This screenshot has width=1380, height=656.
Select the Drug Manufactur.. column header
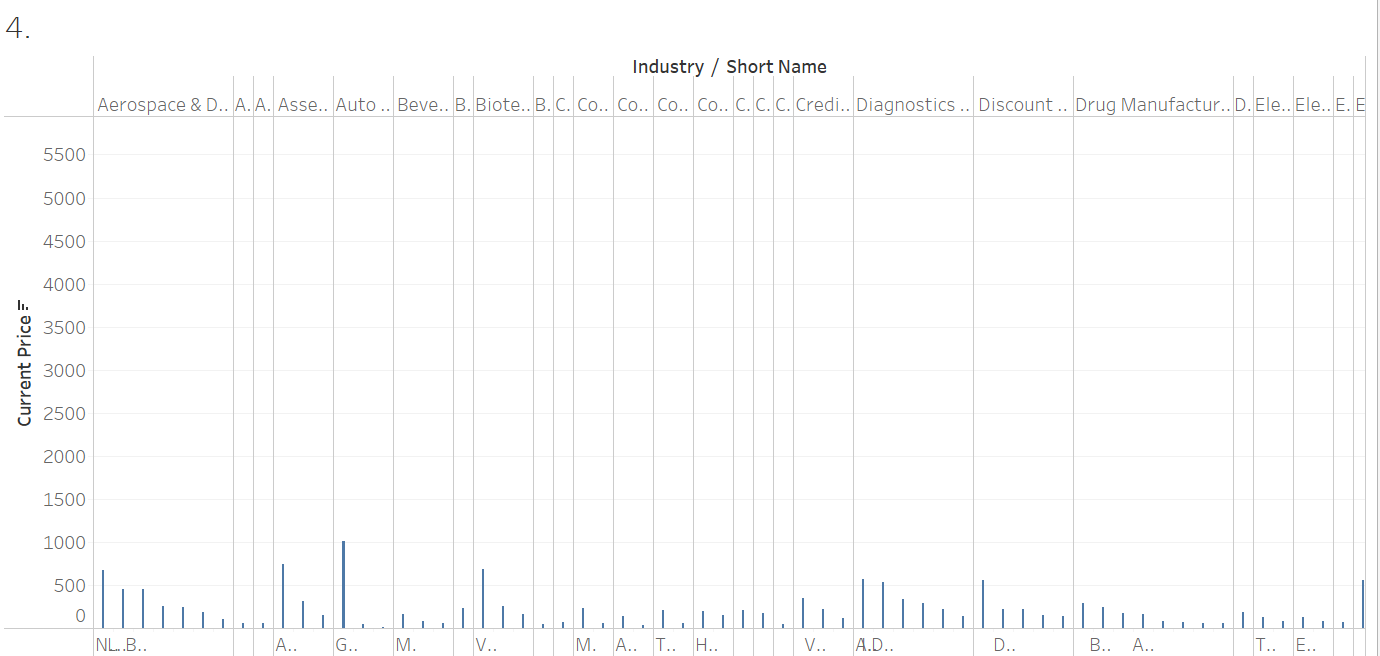click(1152, 105)
